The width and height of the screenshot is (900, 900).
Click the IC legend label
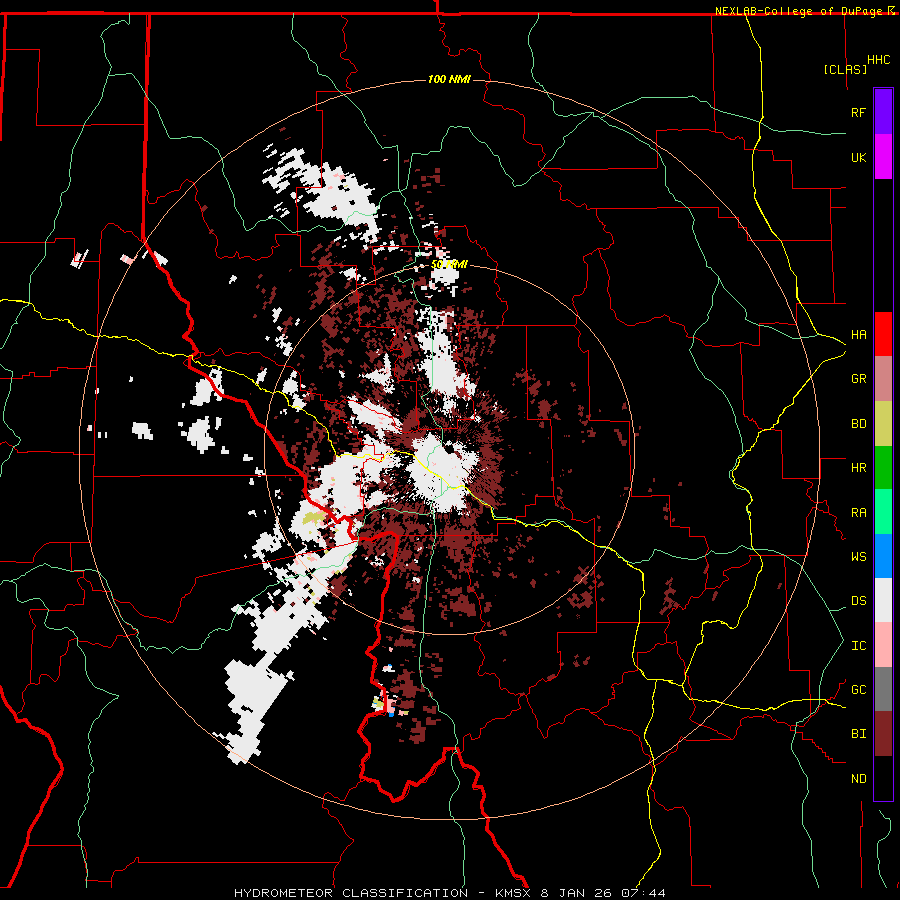coord(858,646)
